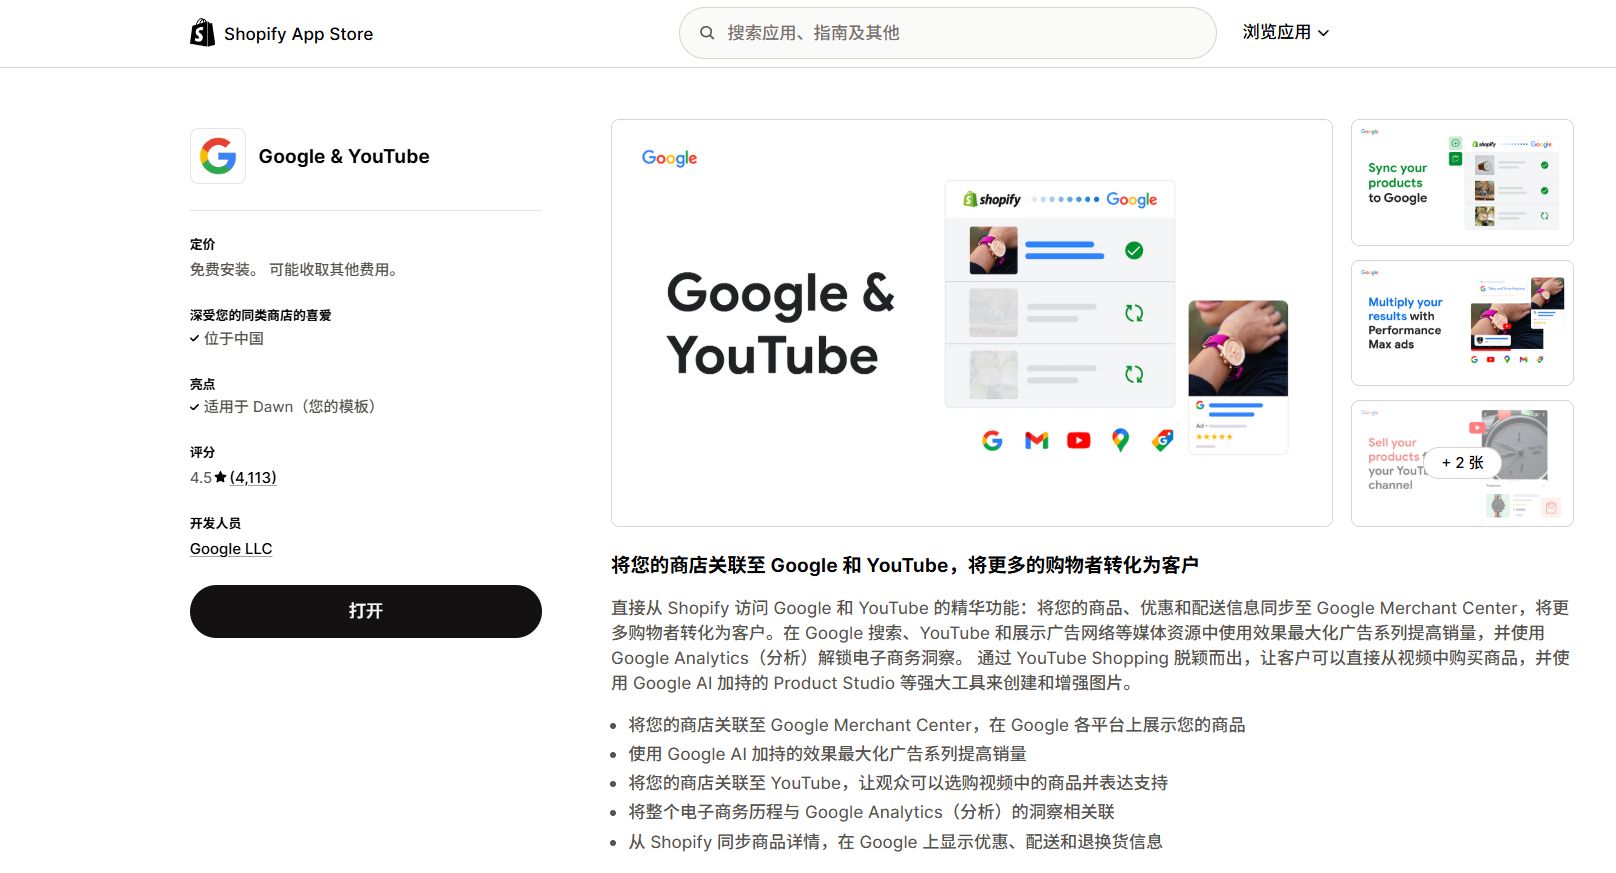Viewport: 1616px width, 873px height.
Task: Click the Shopify bag logo icon
Action: [202, 33]
